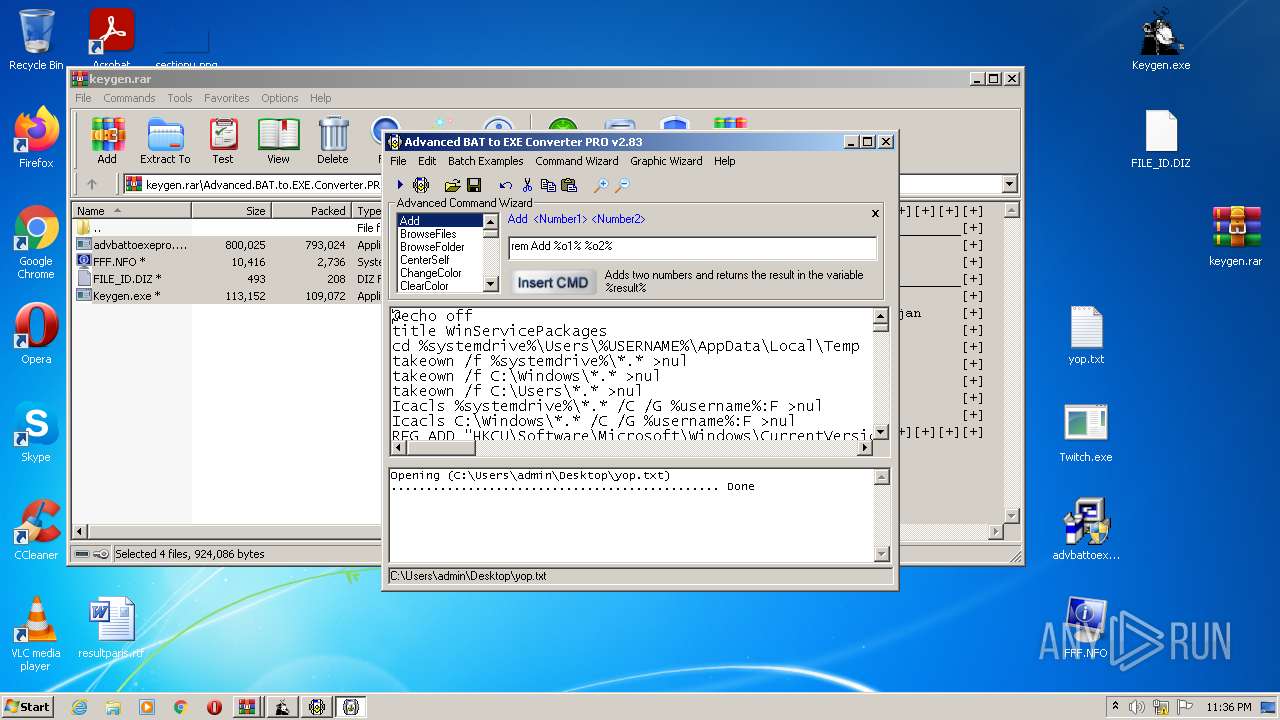The image size is (1280, 720).
Task: Zoom out on the editor text
Action: [622, 185]
